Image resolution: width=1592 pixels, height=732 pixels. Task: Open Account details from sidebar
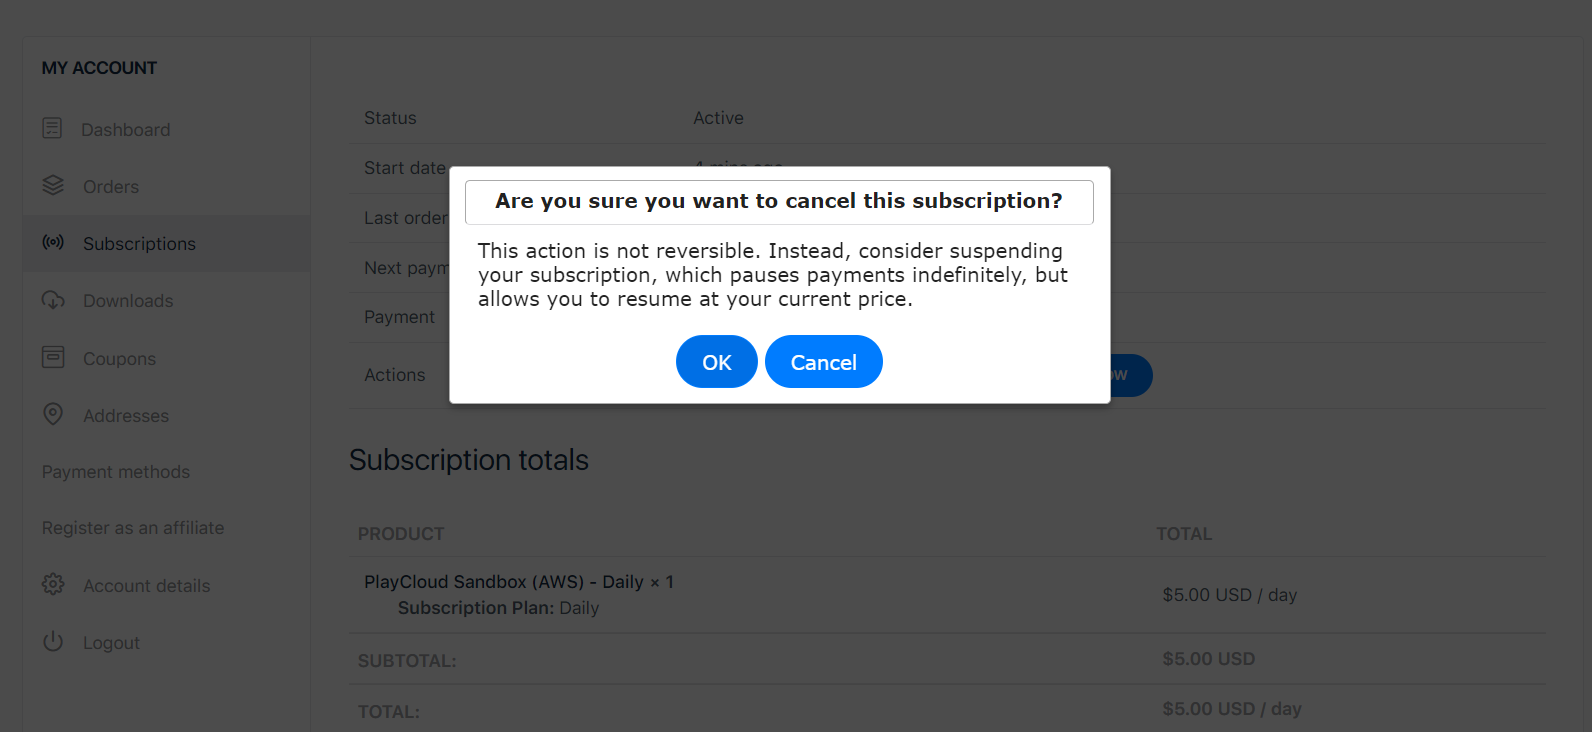point(146,585)
